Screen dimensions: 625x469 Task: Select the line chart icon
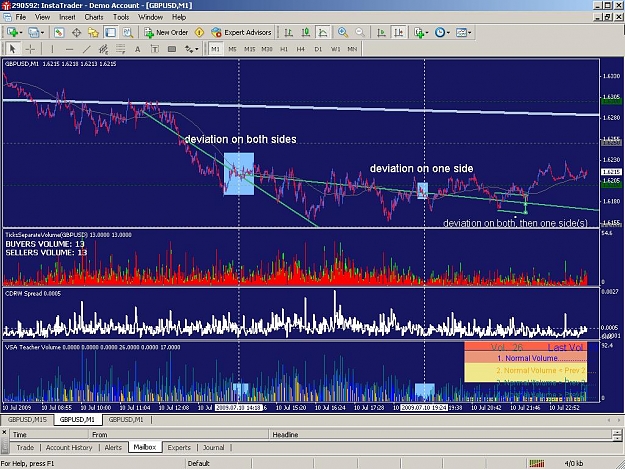point(323,33)
